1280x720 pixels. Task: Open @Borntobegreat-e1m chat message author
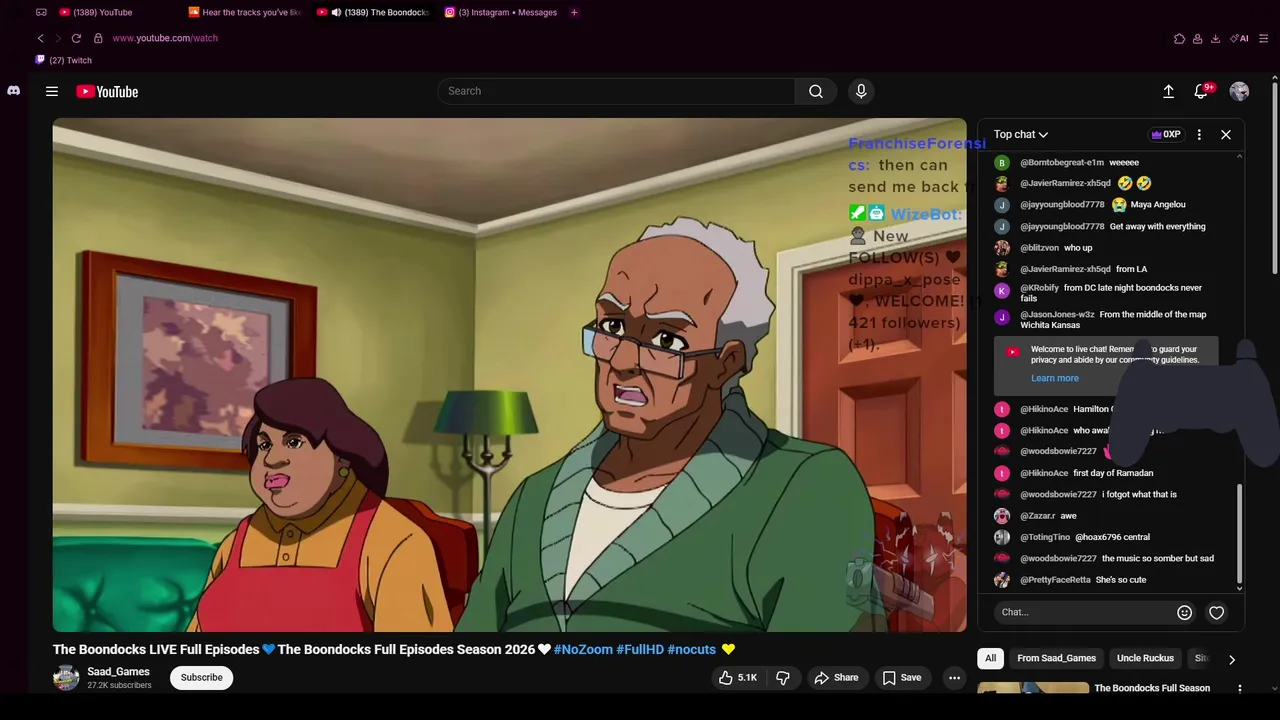click(x=1062, y=162)
